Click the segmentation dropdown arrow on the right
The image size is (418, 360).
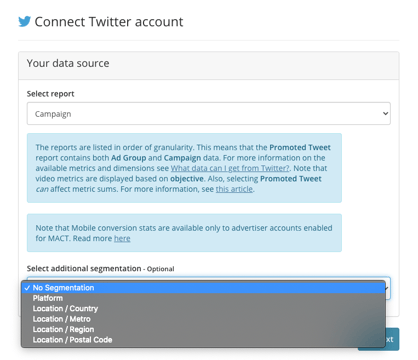tap(388, 288)
